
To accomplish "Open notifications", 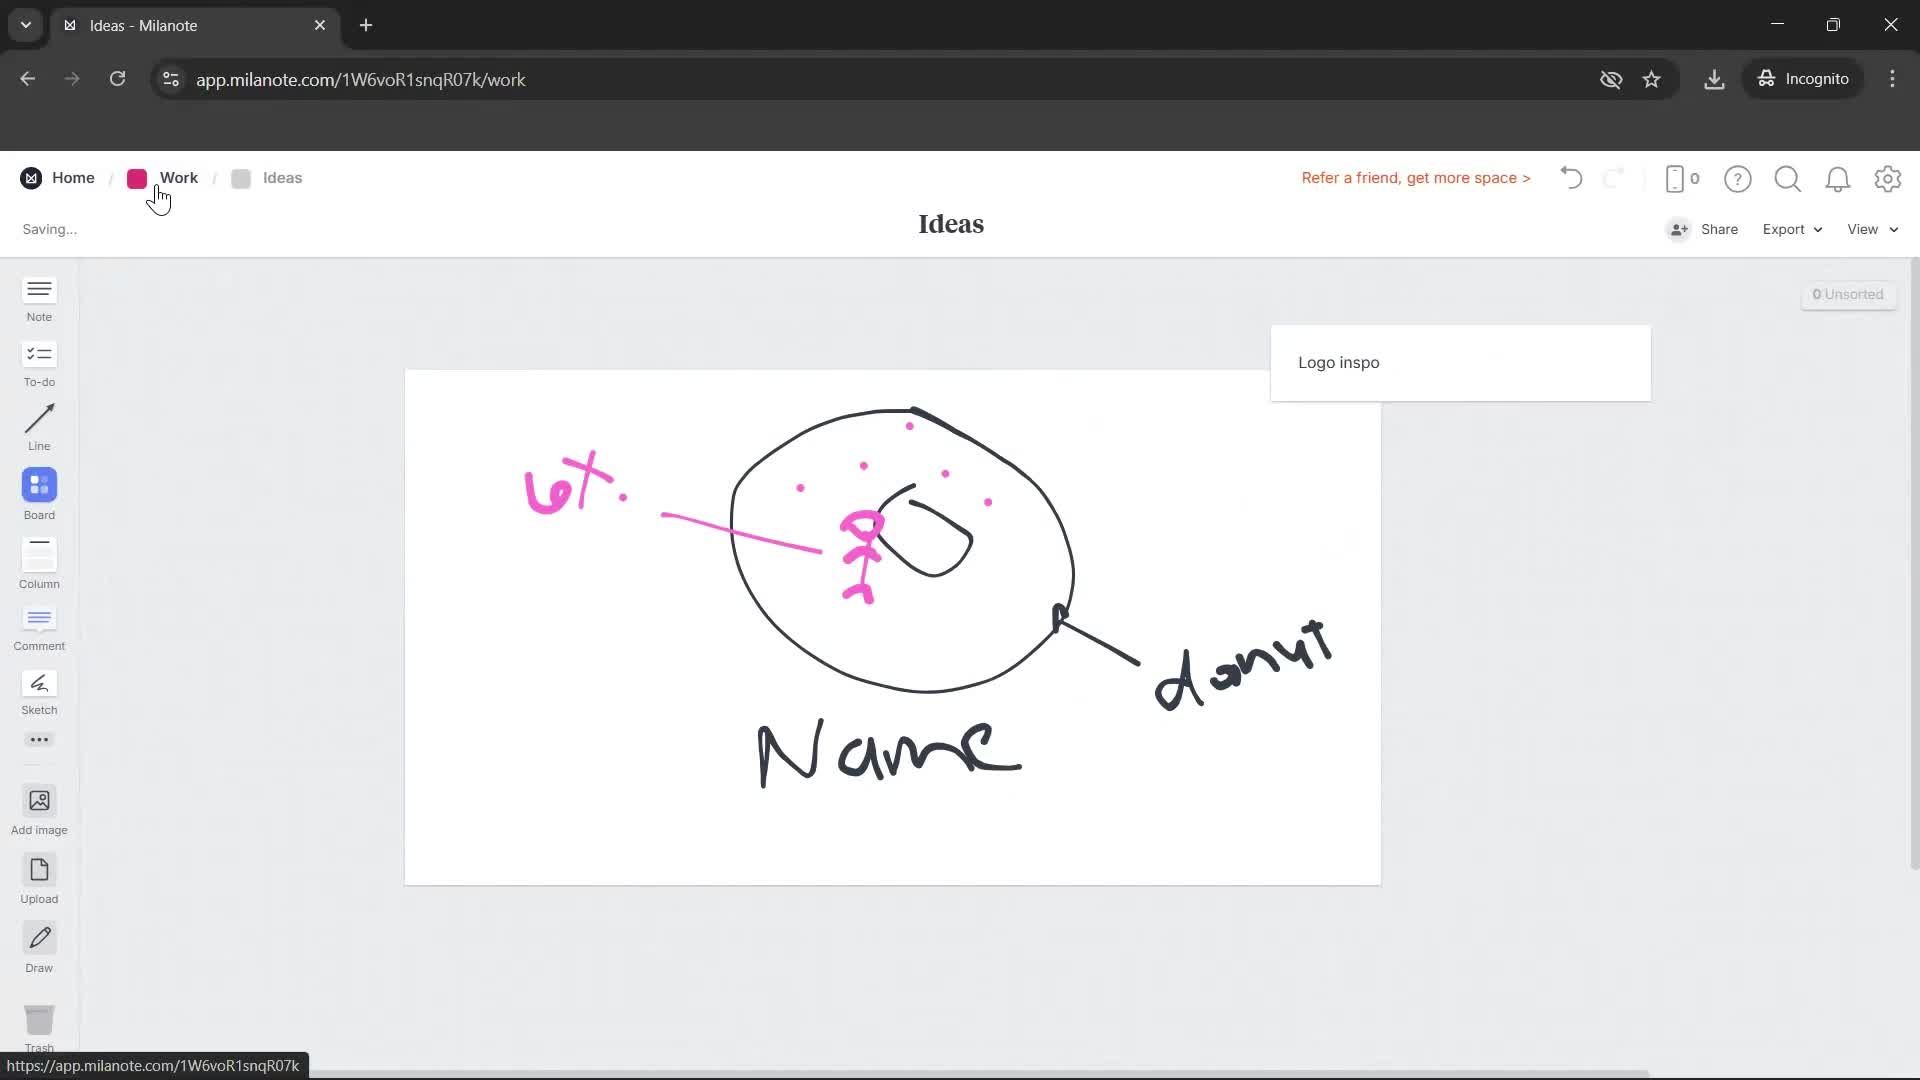I will point(1838,178).
